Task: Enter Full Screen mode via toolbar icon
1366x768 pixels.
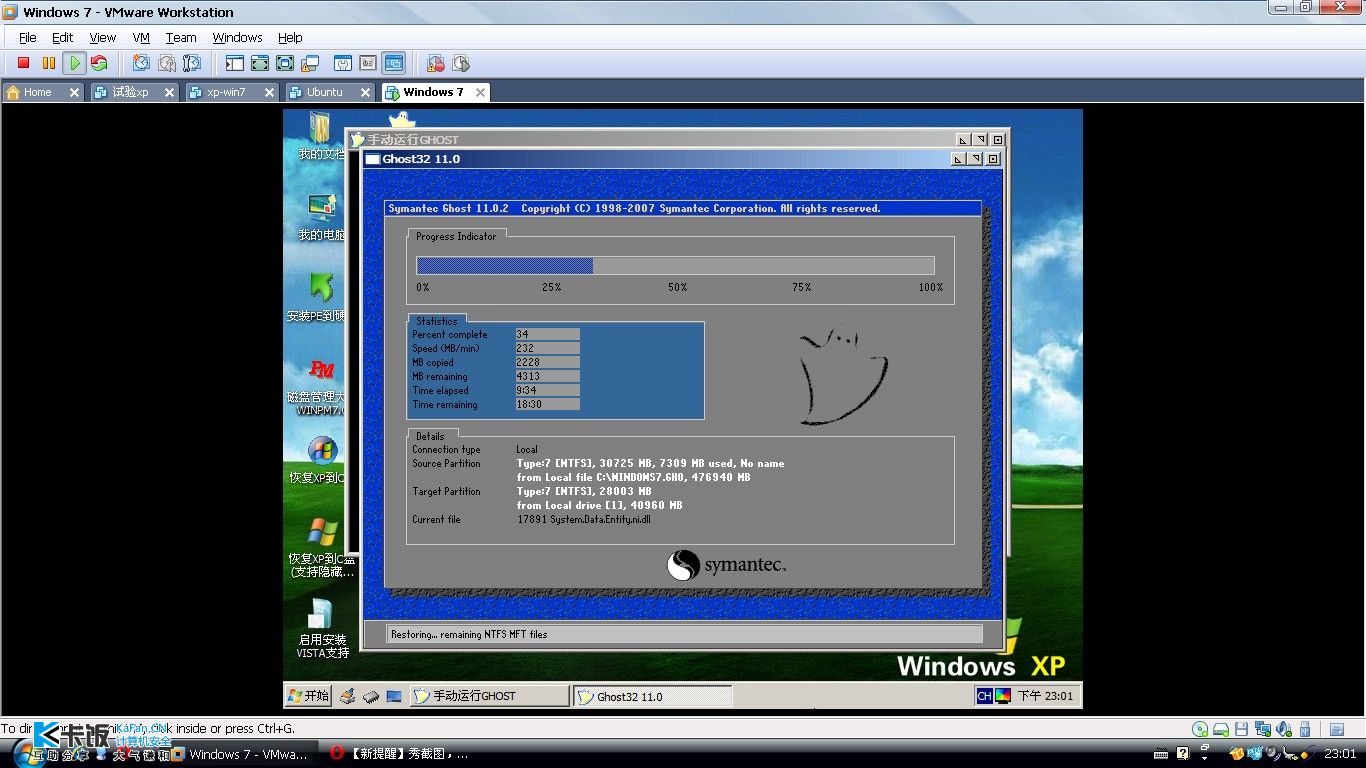Action: 285,63
